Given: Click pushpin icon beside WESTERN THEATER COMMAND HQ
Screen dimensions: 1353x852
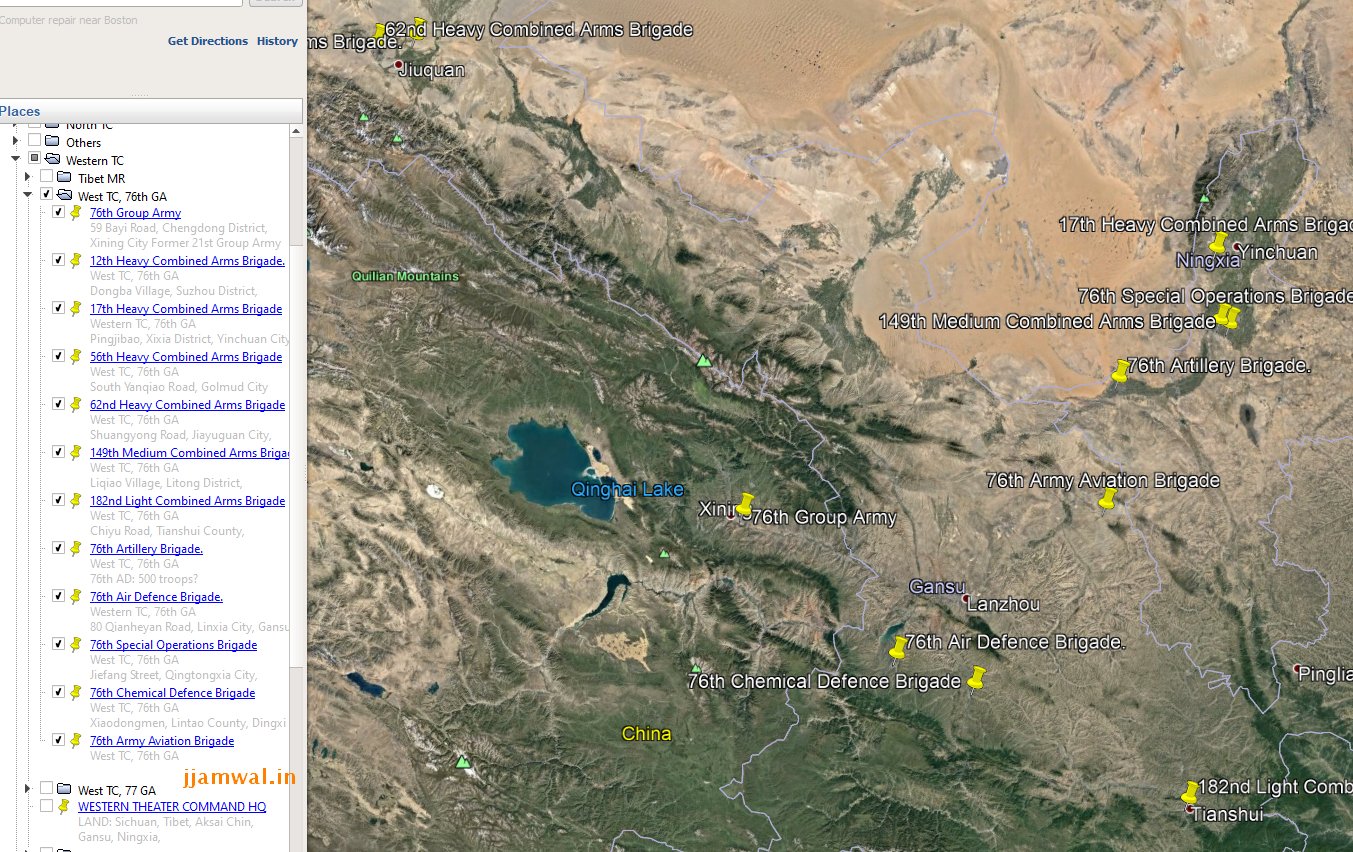Looking at the screenshot, I should (x=64, y=806).
